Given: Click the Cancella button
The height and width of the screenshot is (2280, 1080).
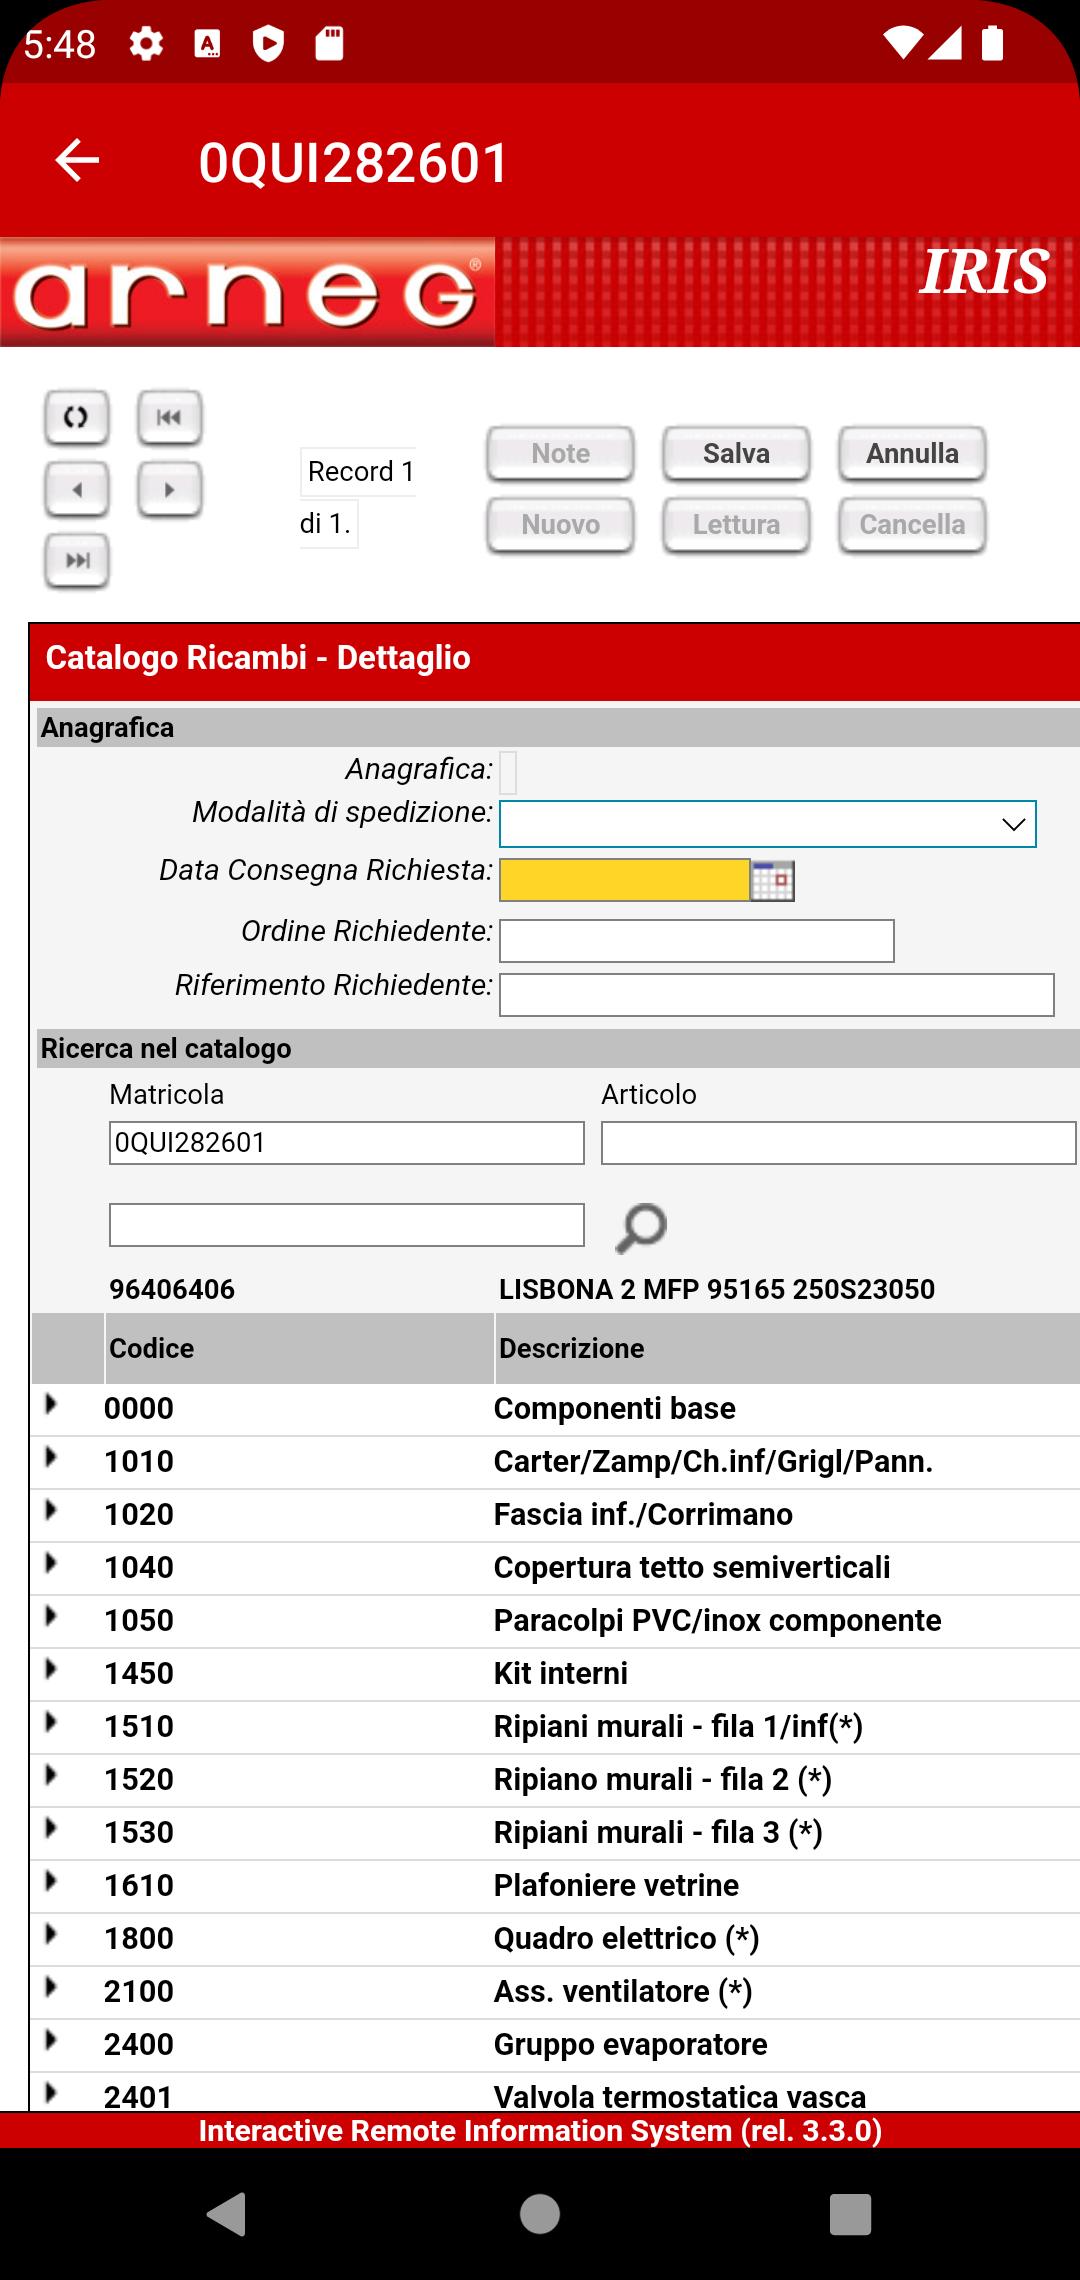Looking at the screenshot, I should pyautogui.click(x=912, y=525).
